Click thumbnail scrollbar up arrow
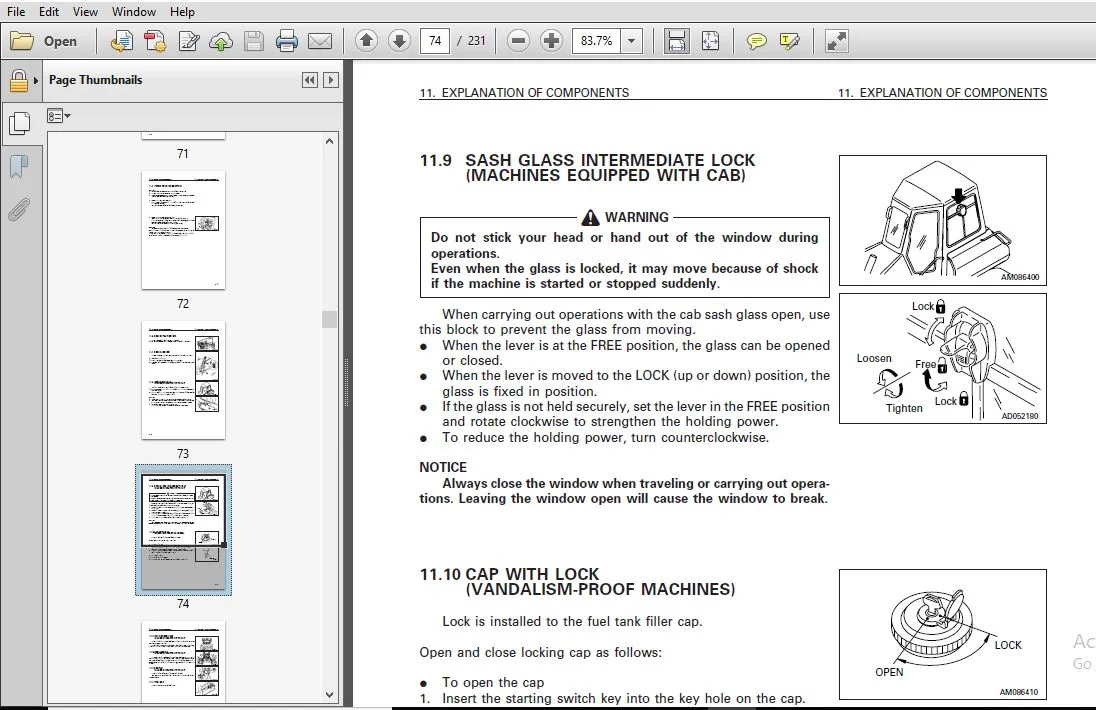Screen dimensions: 1096x710 [x=330, y=141]
